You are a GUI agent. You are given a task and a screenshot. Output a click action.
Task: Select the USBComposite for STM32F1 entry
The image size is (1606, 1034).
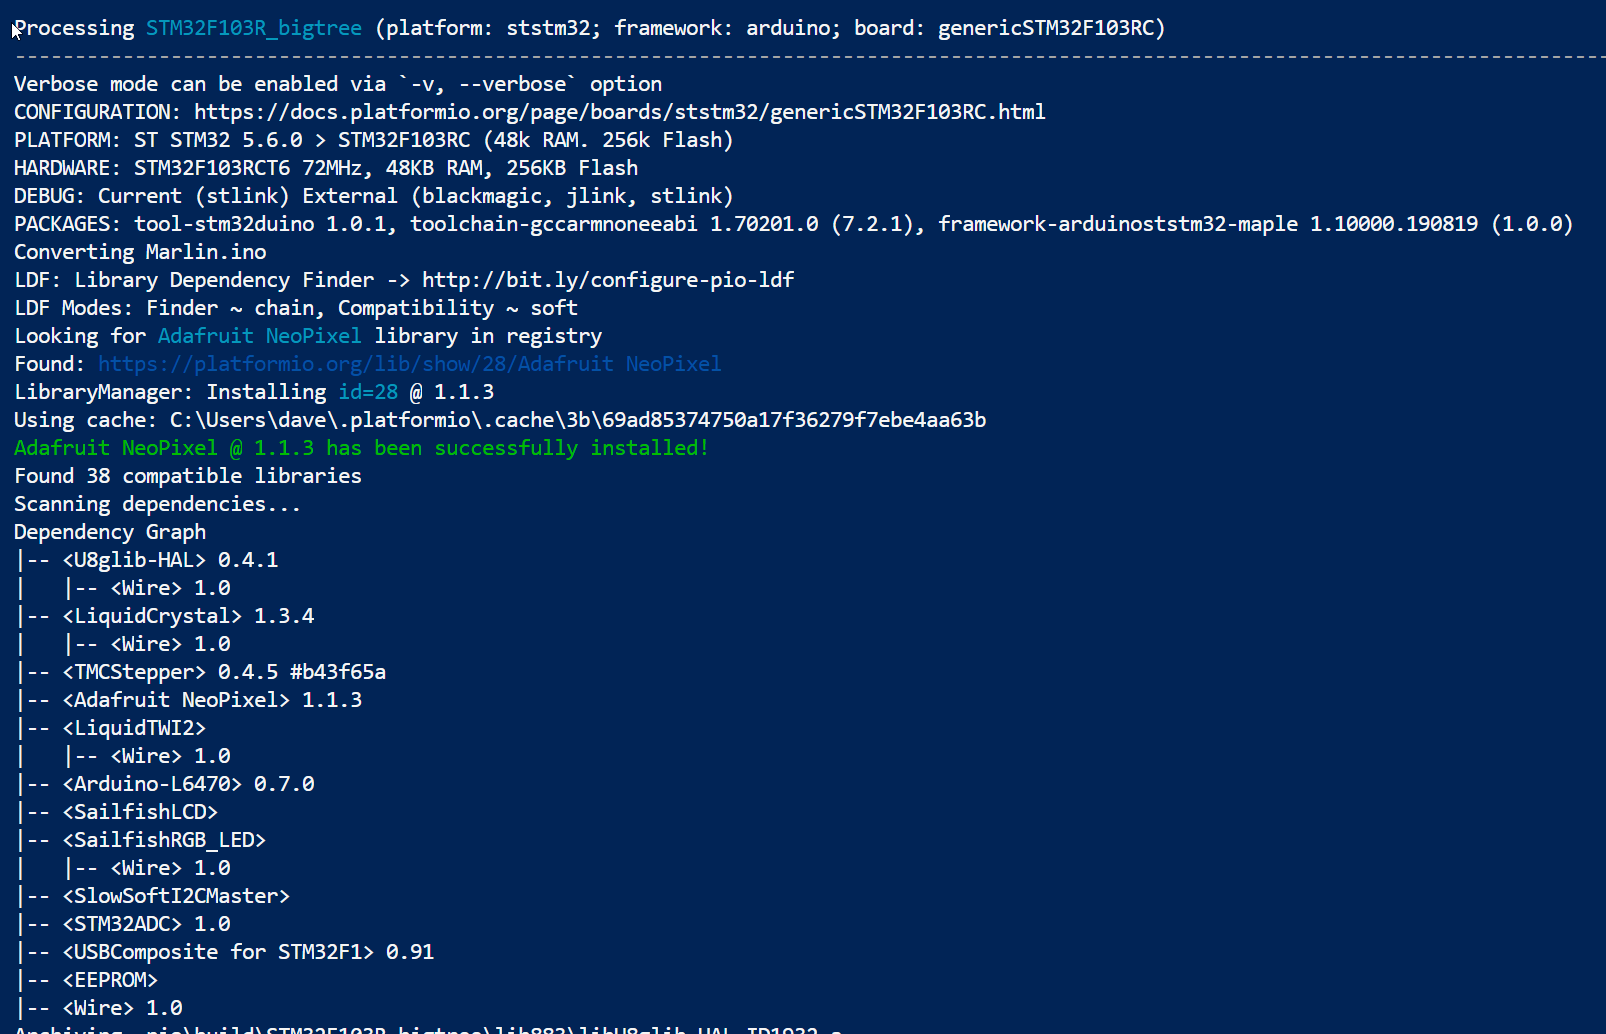tap(248, 952)
